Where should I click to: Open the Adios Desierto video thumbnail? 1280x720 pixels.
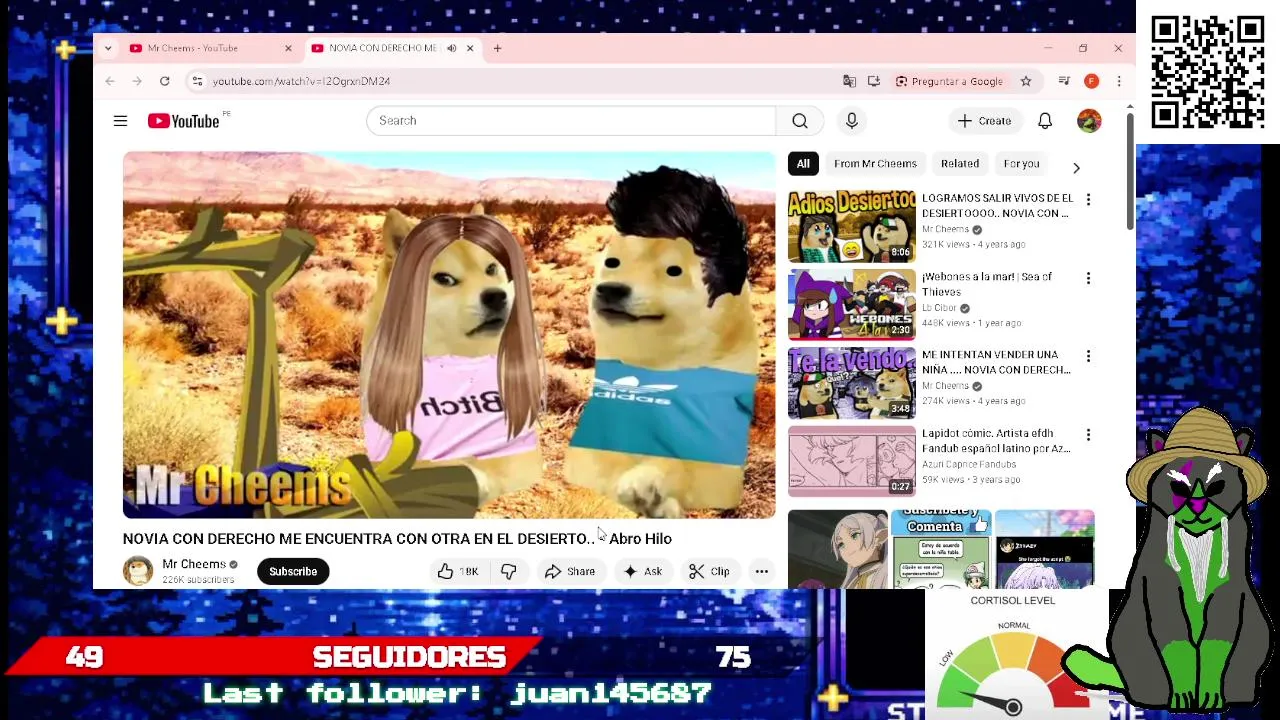coord(851,227)
